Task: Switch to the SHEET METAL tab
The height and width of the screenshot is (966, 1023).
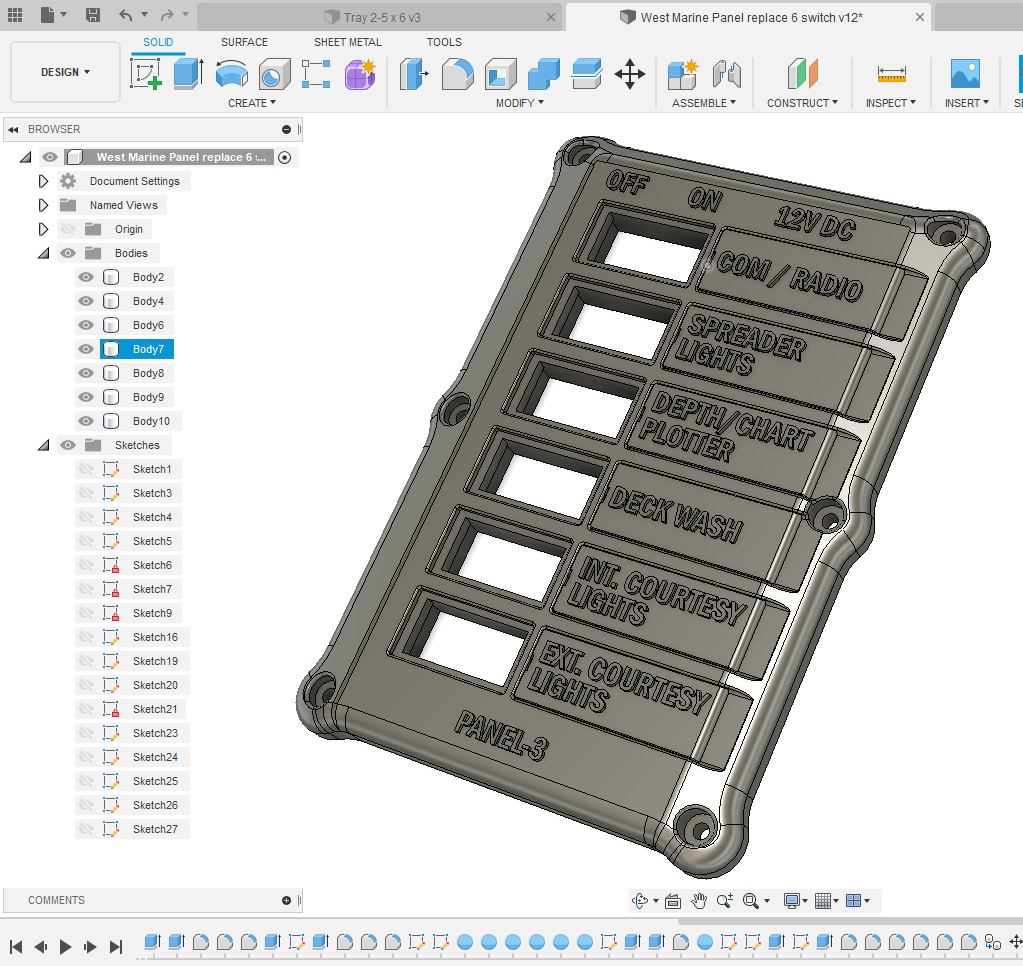Action: pos(348,42)
